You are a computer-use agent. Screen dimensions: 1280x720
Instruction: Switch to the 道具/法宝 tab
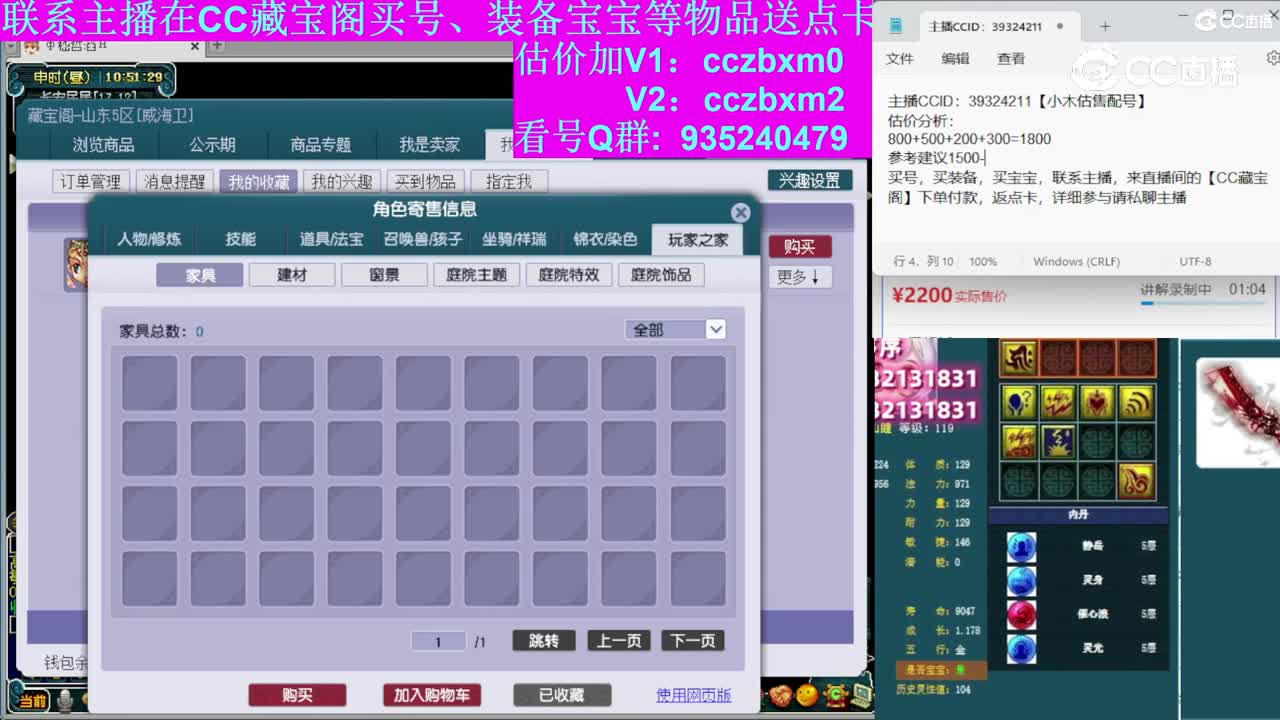point(331,239)
